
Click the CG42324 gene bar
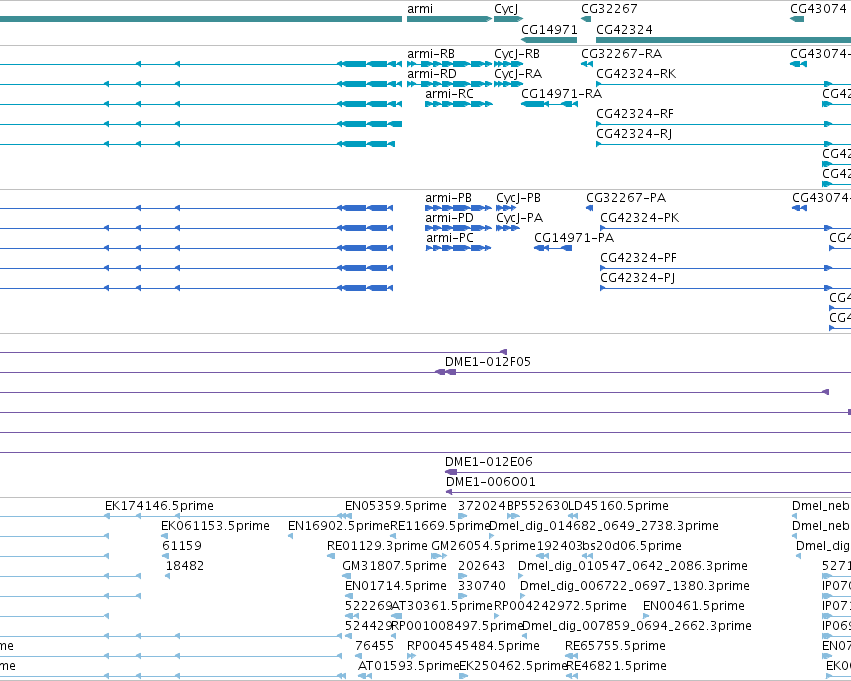click(723, 40)
